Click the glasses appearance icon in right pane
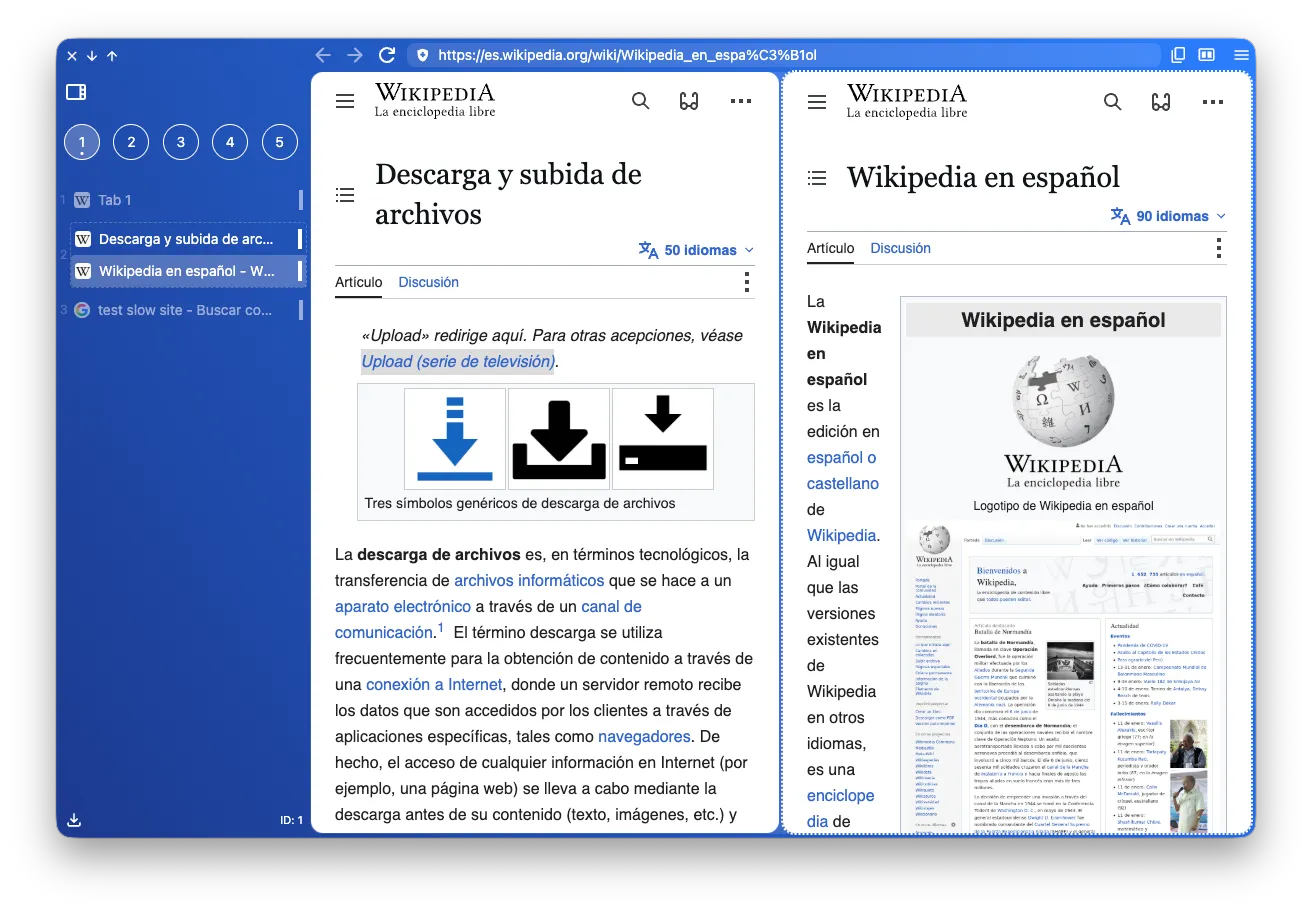 point(1161,101)
